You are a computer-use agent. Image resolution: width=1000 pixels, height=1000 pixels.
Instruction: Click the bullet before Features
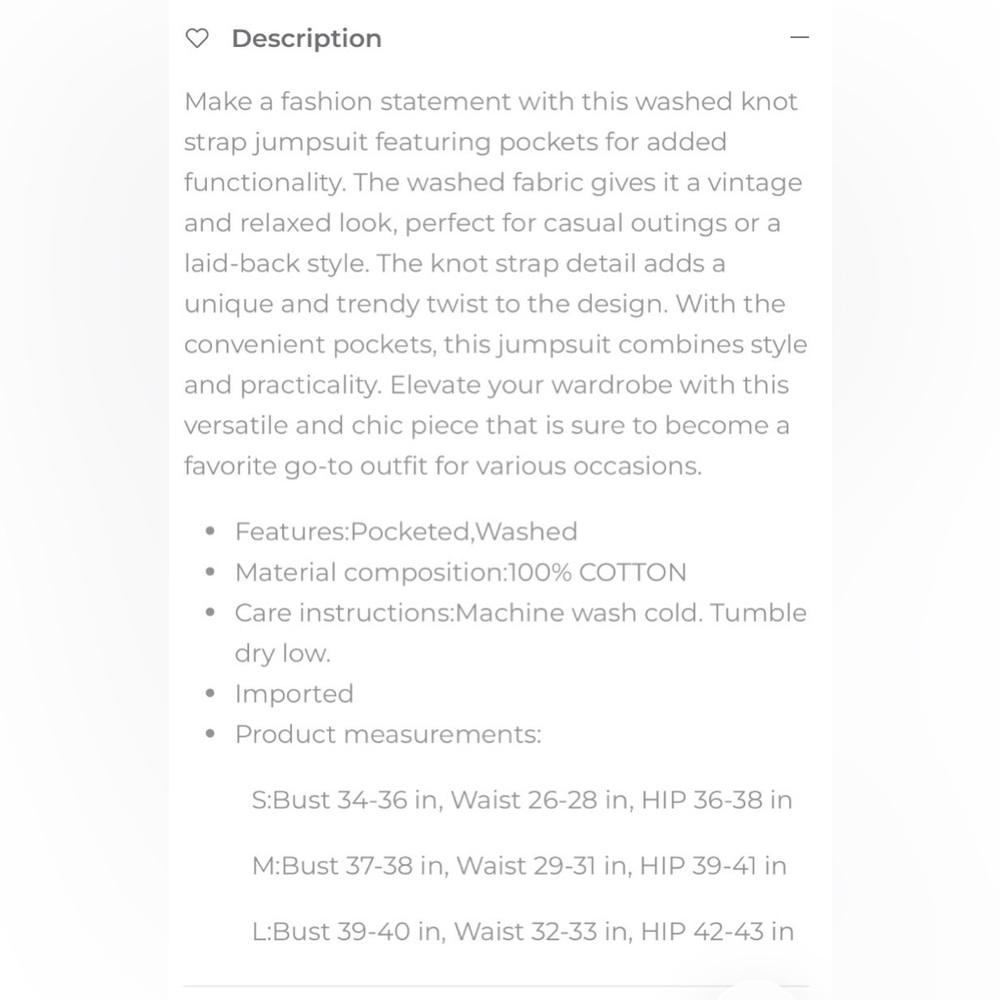click(x=210, y=531)
